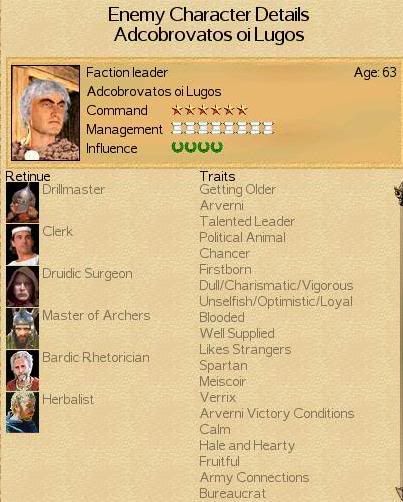The width and height of the screenshot is (403, 502).
Task: Click the Hale and Hearty trait
Action: [x=247, y=445]
